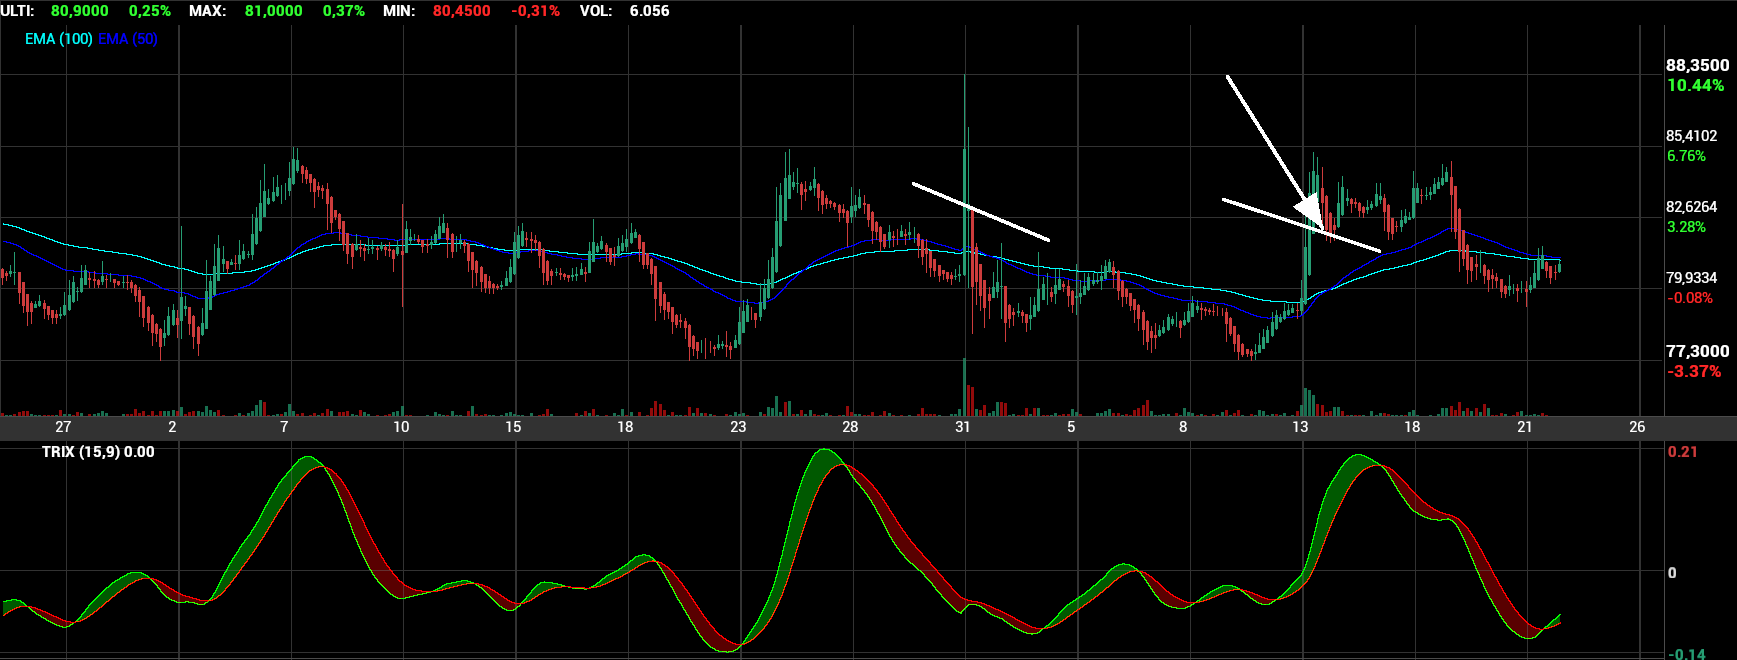This screenshot has width=1737, height=660.
Task: Click date axis label 8
Action: pos(1183,427)
